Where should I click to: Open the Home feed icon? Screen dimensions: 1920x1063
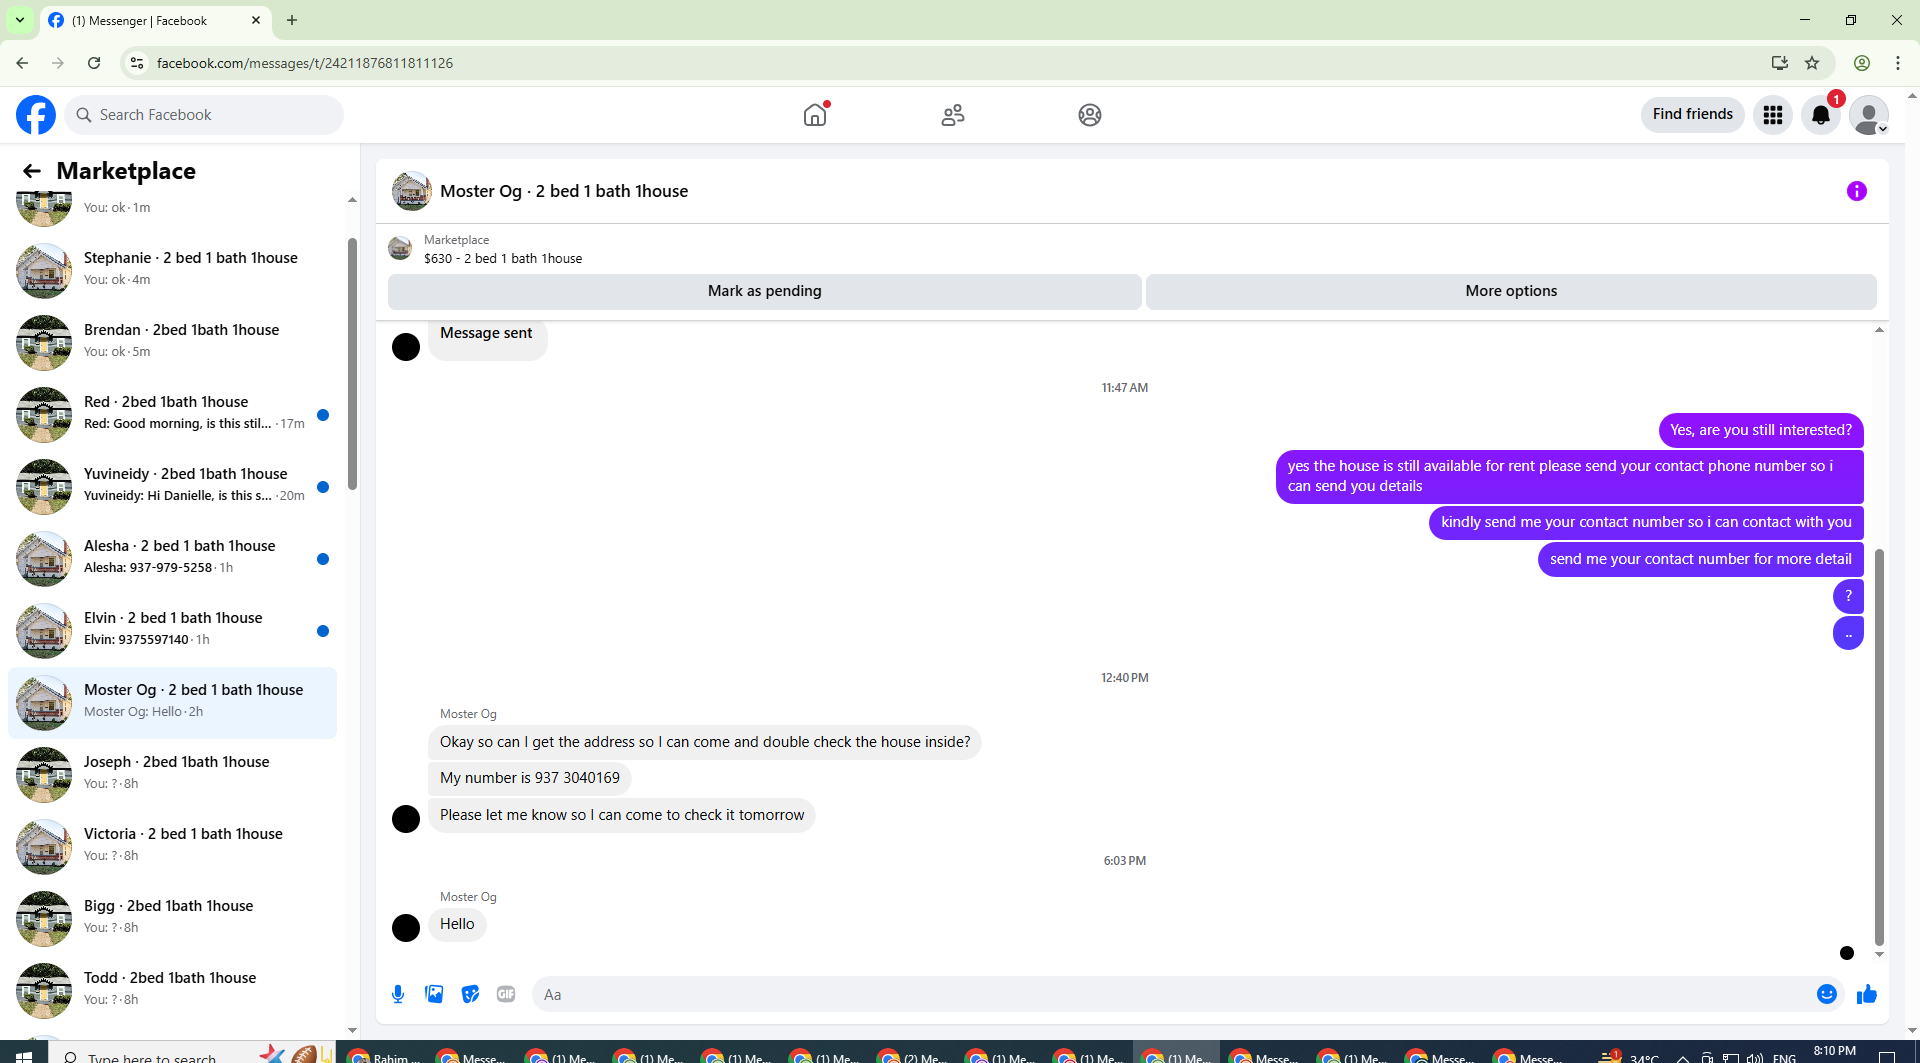815,115
